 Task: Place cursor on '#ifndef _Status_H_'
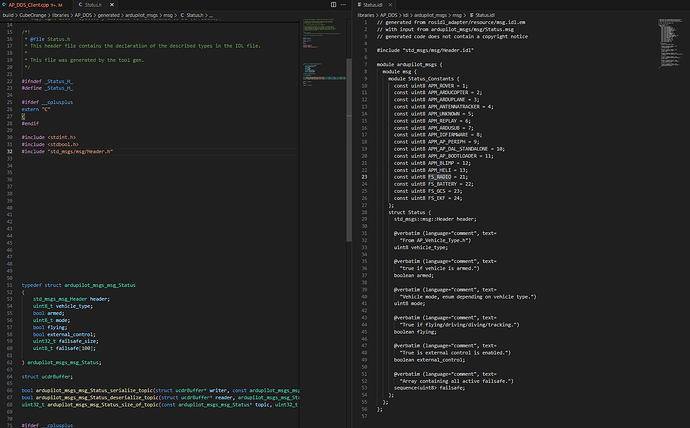coord(48,81)
